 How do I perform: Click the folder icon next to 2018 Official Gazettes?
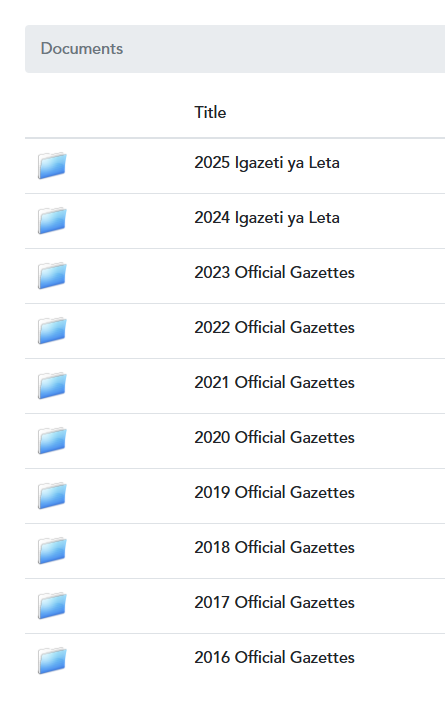point(52,550)
